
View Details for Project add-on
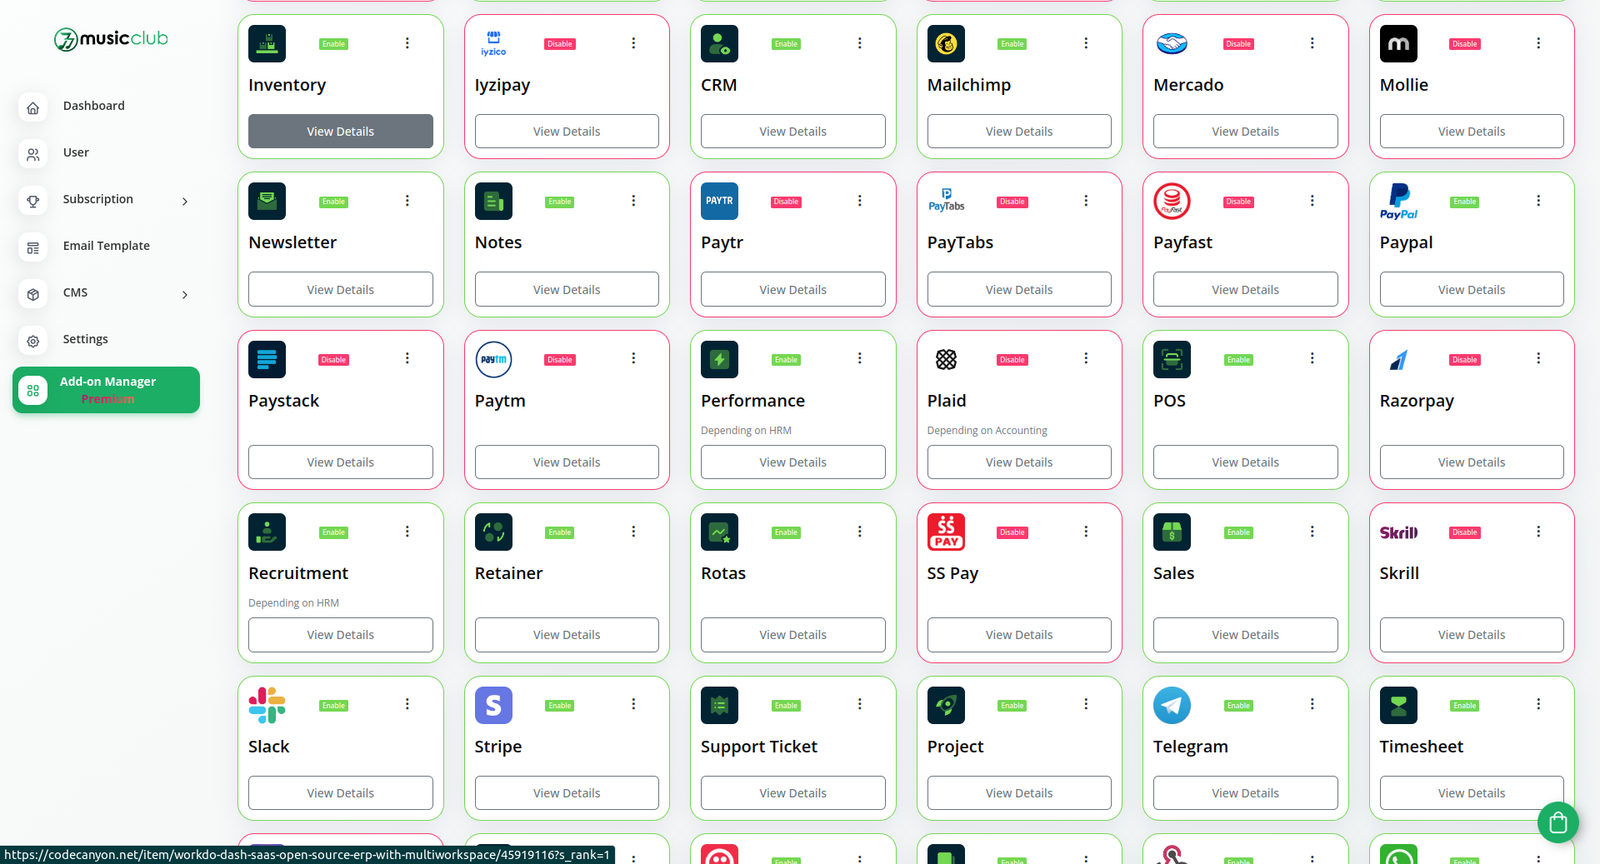tap(1019, 793)
